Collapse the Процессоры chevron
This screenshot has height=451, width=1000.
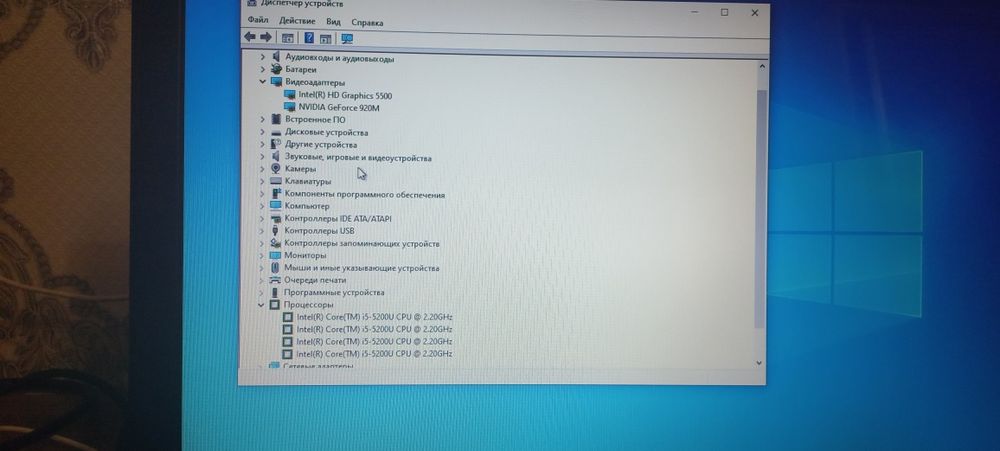tap(261, 305)
